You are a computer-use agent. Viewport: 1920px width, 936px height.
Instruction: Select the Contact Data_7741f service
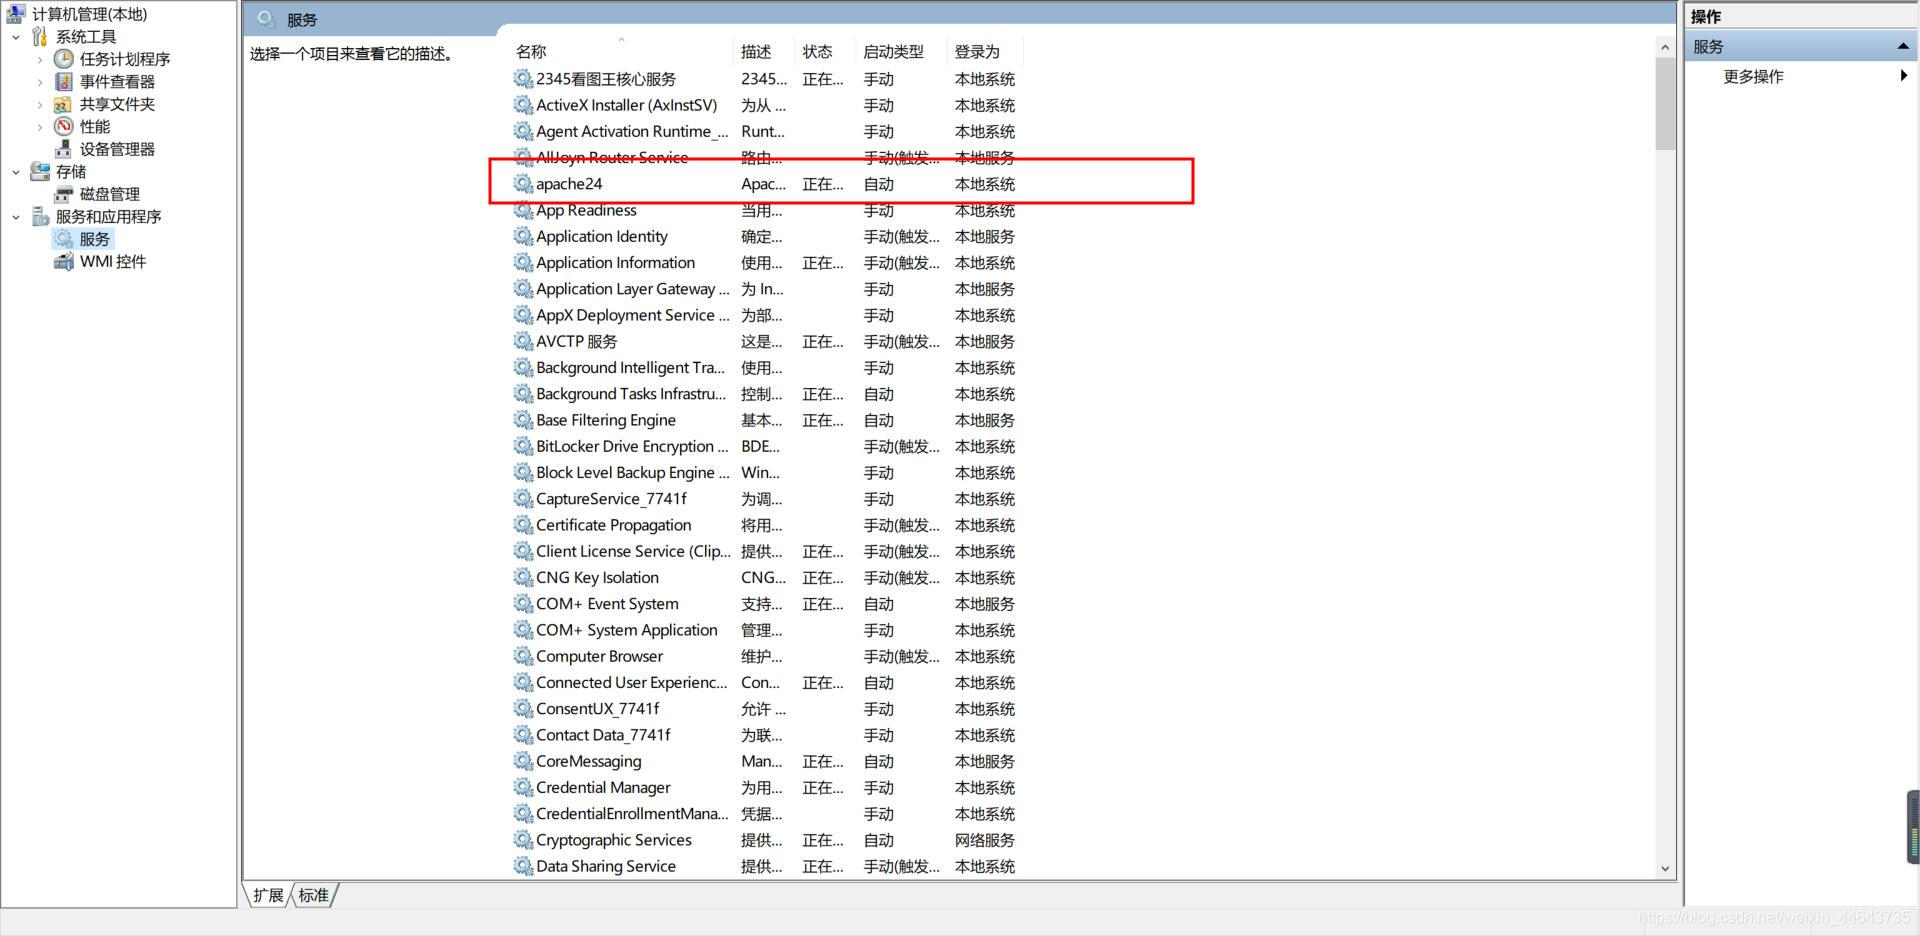click(x=766, y=735)
